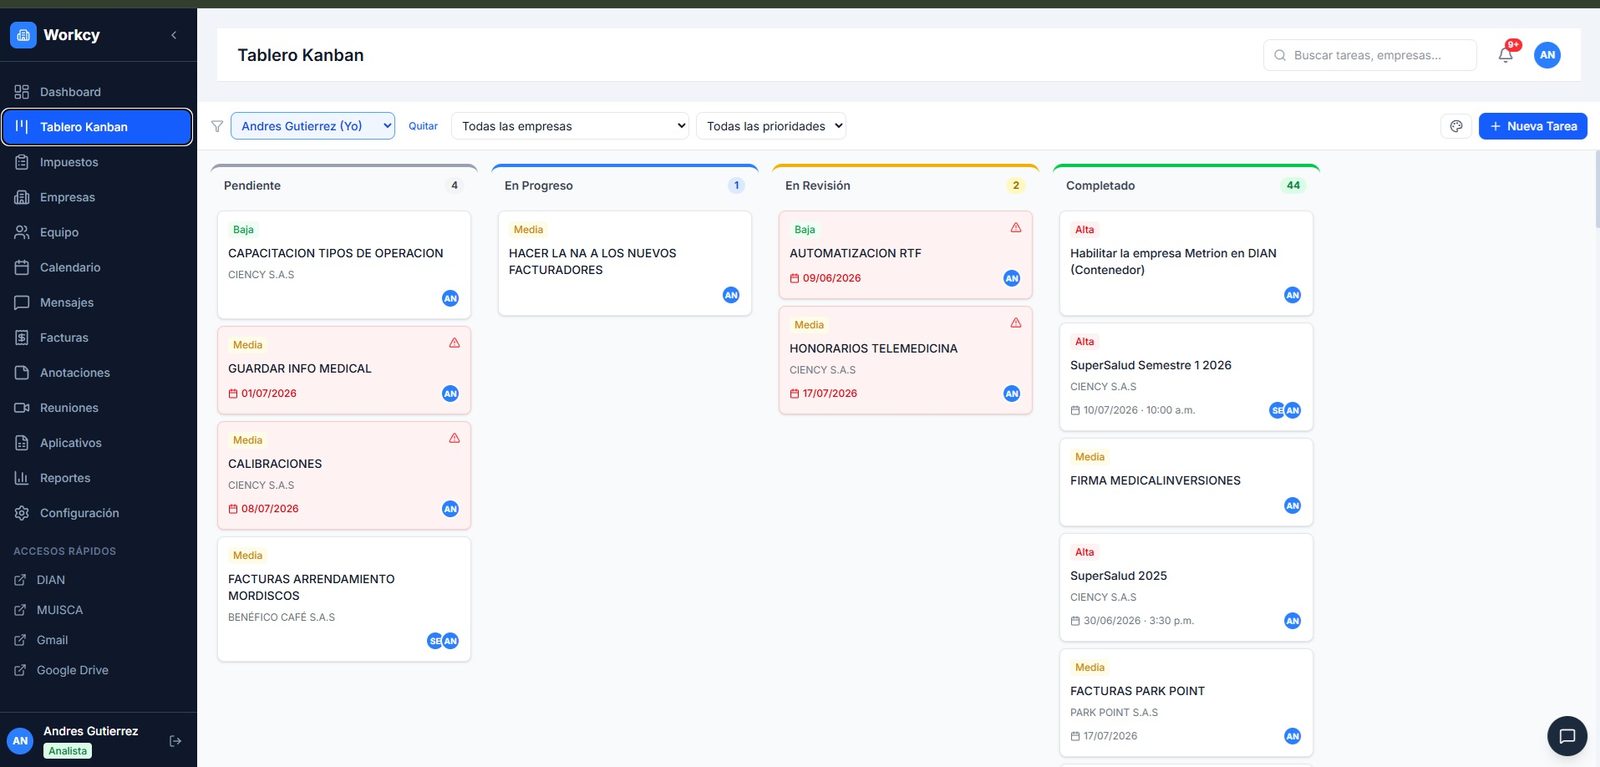Open the AN user avatar in the header
1600x767 pixels.
pyautogui.click(x=1548, y=55)
